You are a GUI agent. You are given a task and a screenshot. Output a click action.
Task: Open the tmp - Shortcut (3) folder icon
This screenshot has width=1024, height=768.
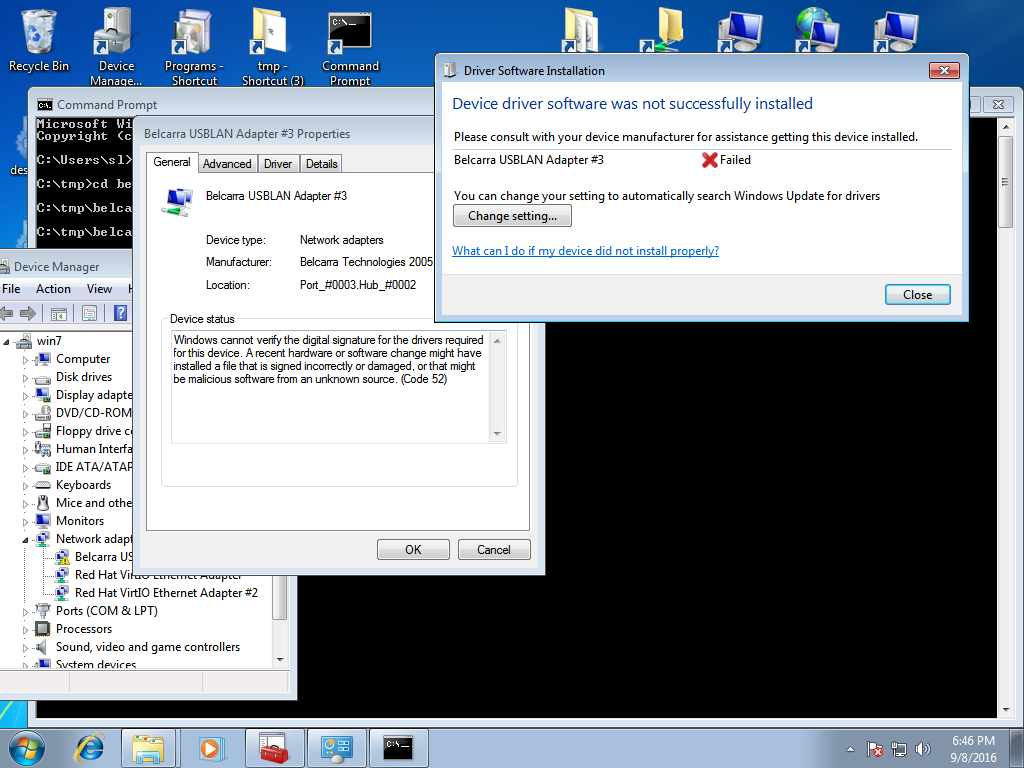[x=272, y=46]
